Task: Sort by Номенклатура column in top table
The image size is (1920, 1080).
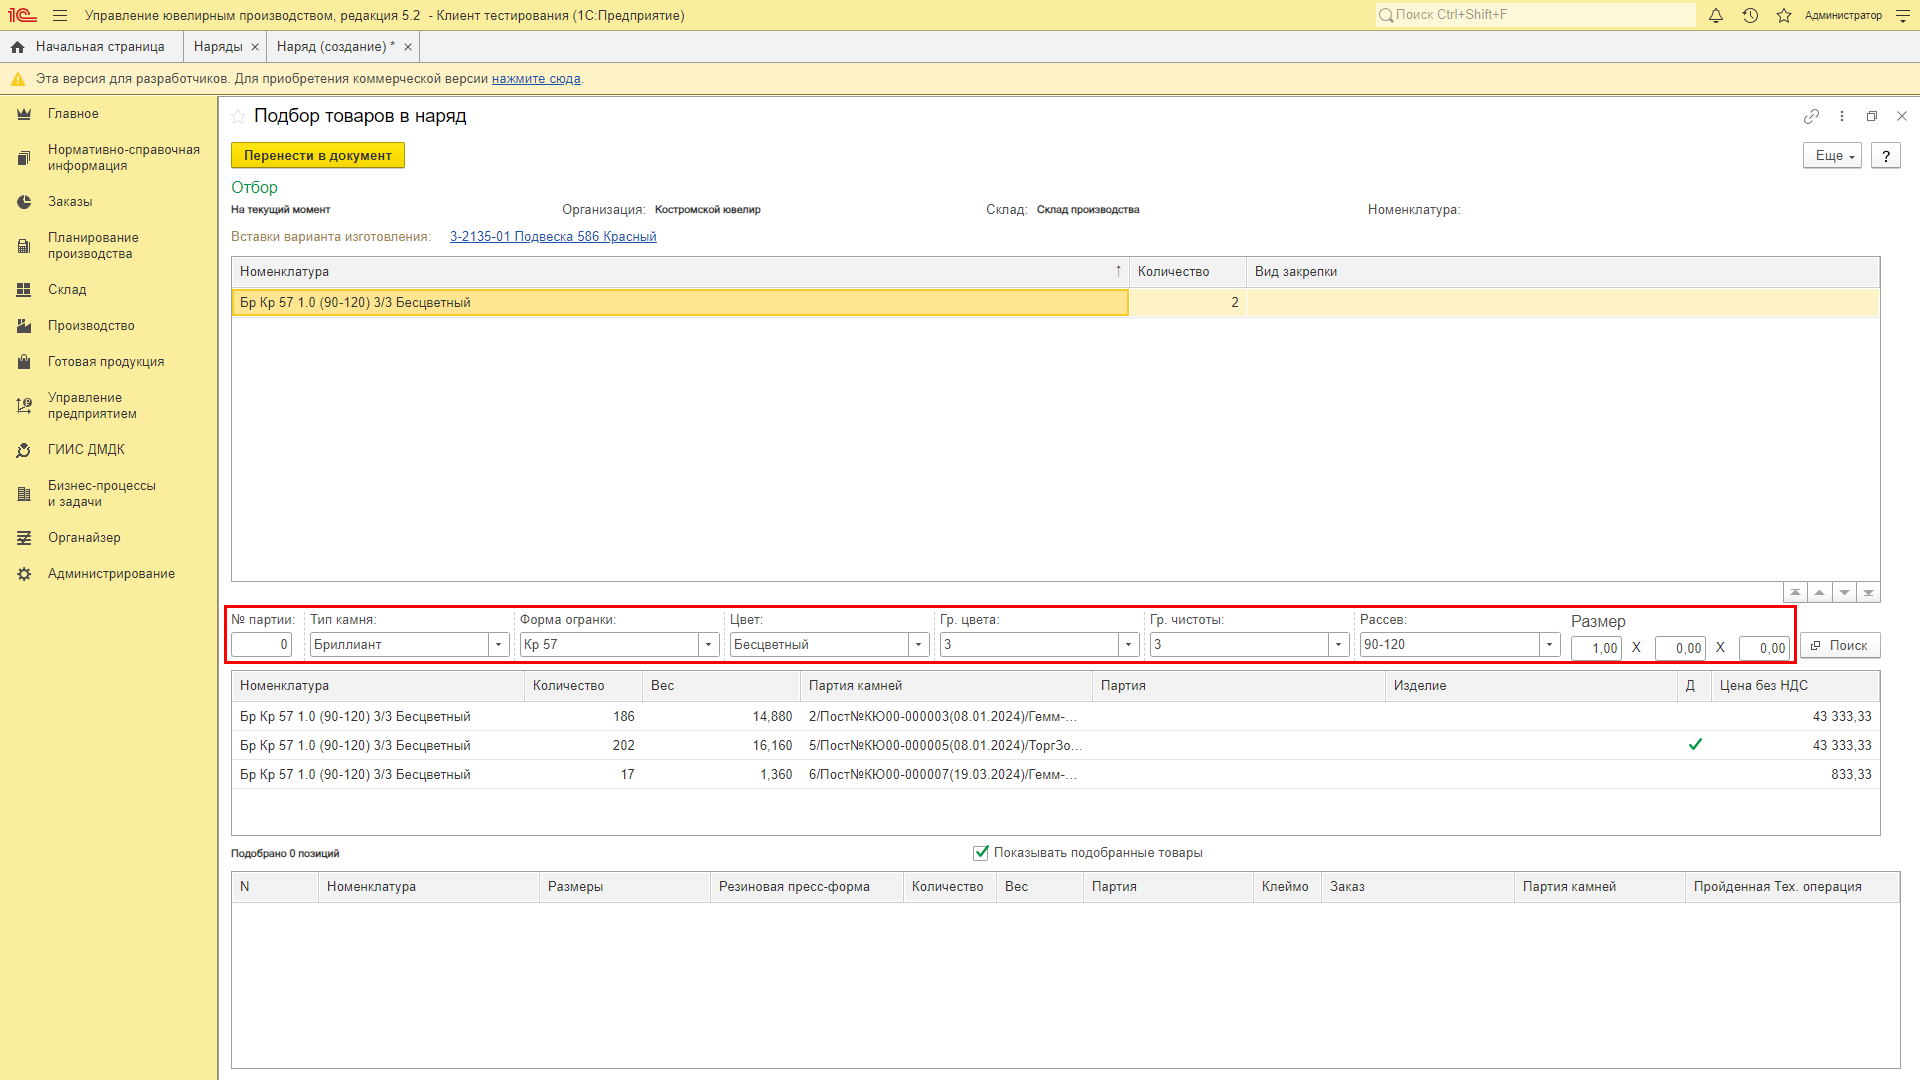Action: pos(680,272)
